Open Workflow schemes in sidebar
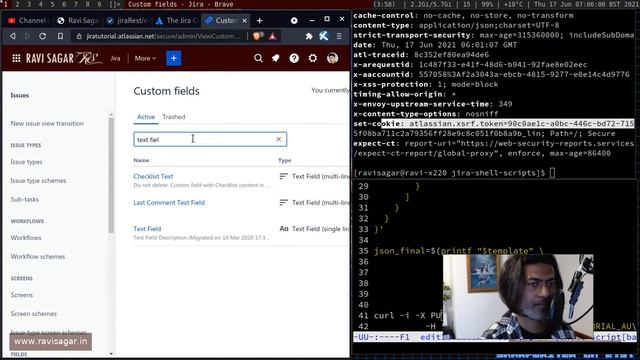The width and height of the screenshot is (640, 360). (x=38, y=256)
